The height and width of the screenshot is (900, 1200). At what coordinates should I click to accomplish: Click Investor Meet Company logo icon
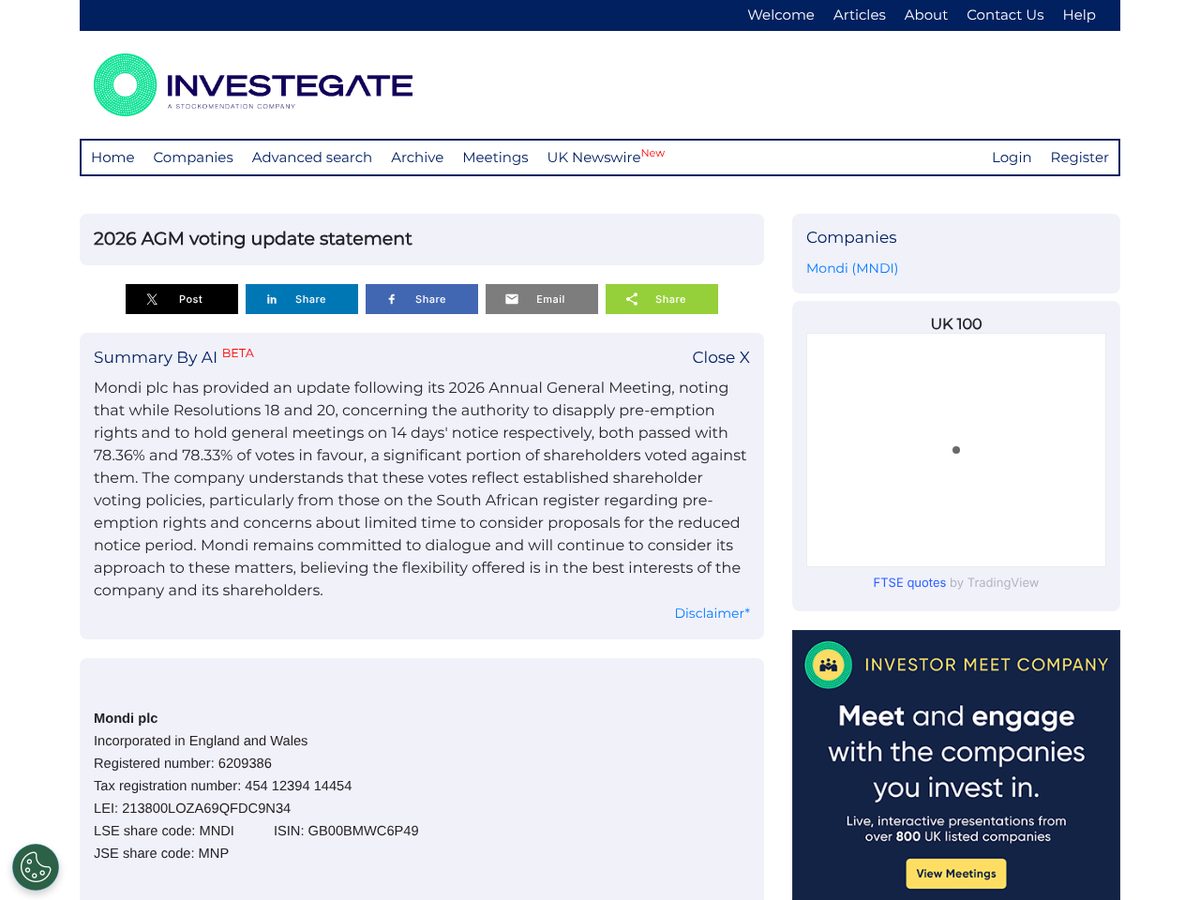coord(828,665)
